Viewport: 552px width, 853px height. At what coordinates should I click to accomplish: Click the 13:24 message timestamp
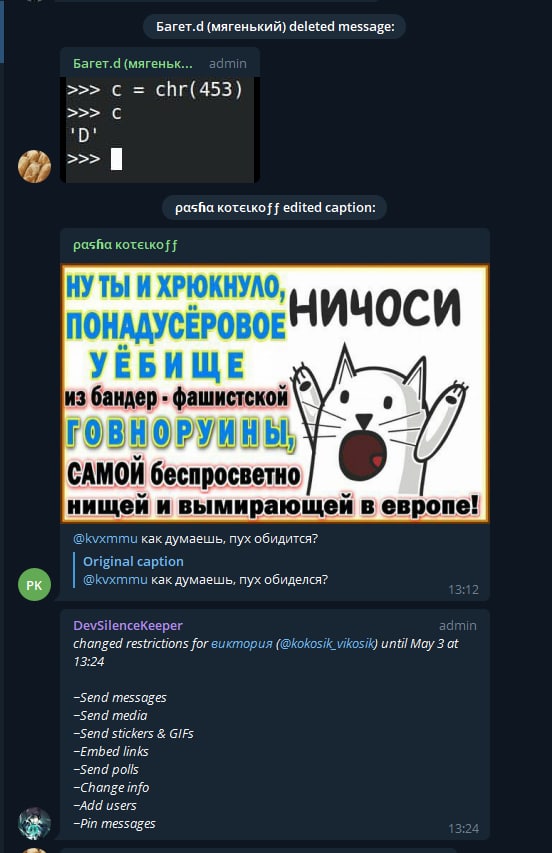(463, 829)
